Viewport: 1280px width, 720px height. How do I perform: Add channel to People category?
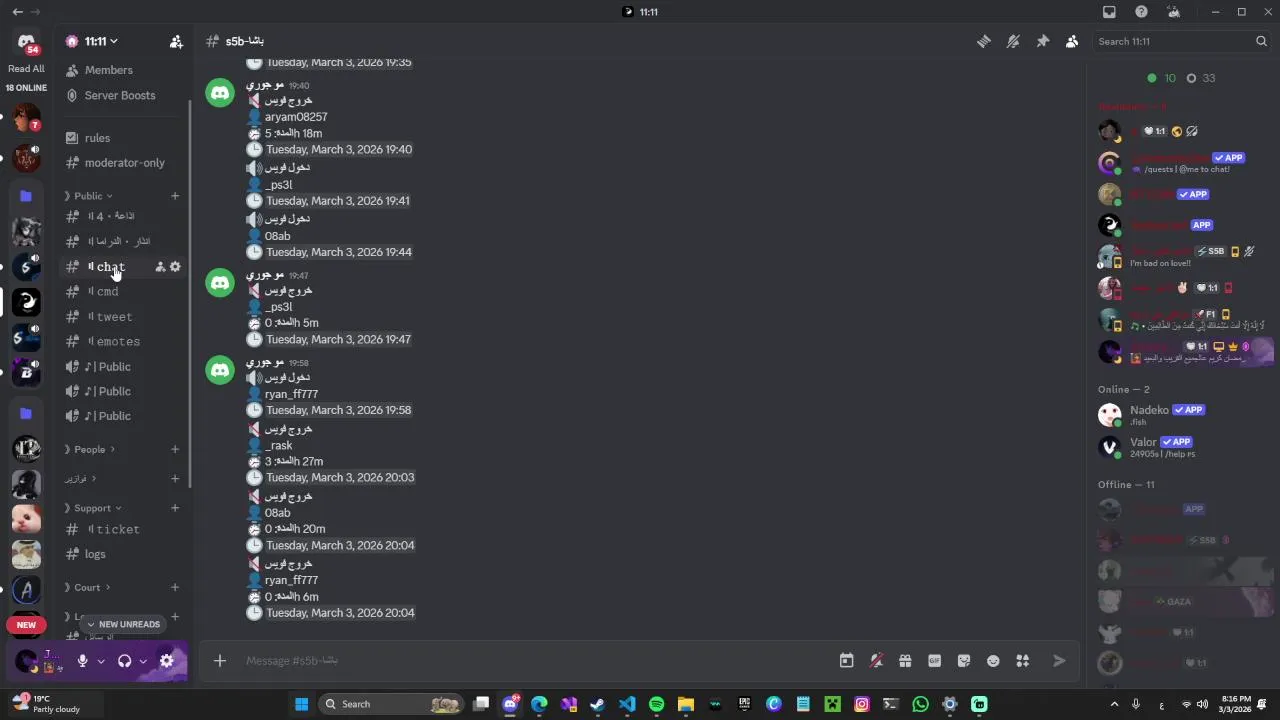(175, 449)
